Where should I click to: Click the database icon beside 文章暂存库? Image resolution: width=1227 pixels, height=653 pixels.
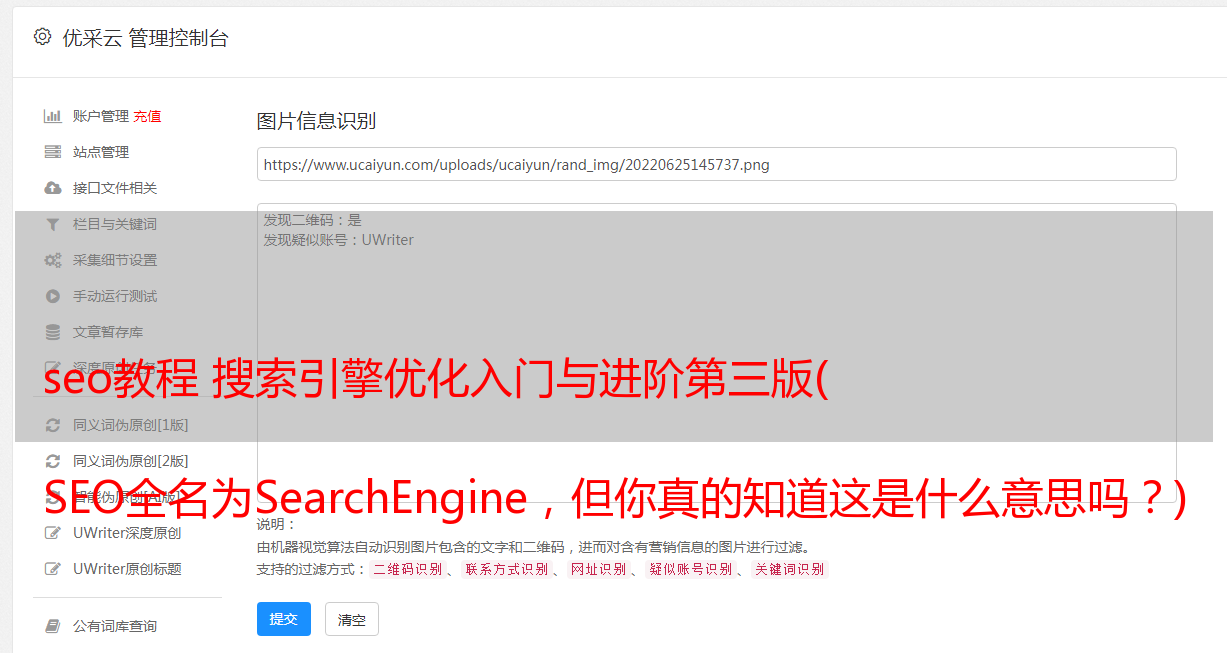[53, 332]
